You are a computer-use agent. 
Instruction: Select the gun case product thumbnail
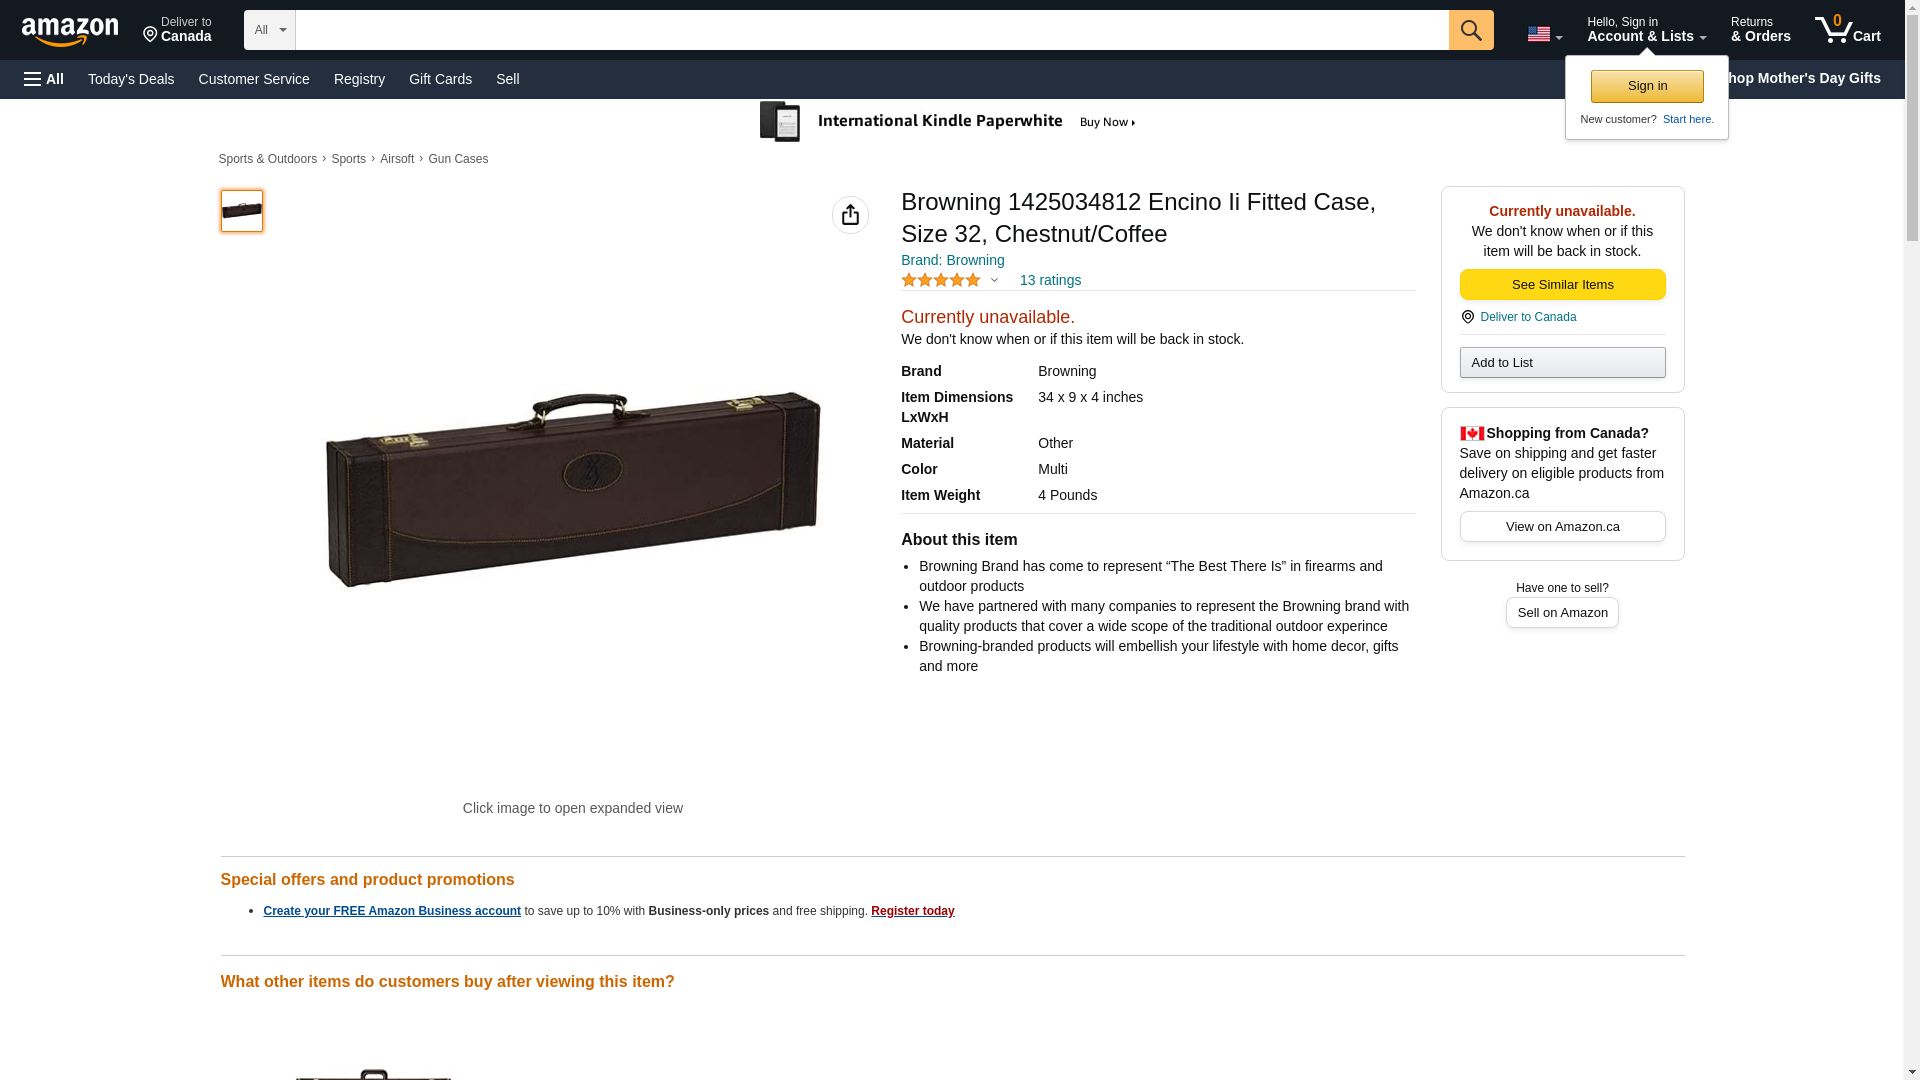pos(242,211)
